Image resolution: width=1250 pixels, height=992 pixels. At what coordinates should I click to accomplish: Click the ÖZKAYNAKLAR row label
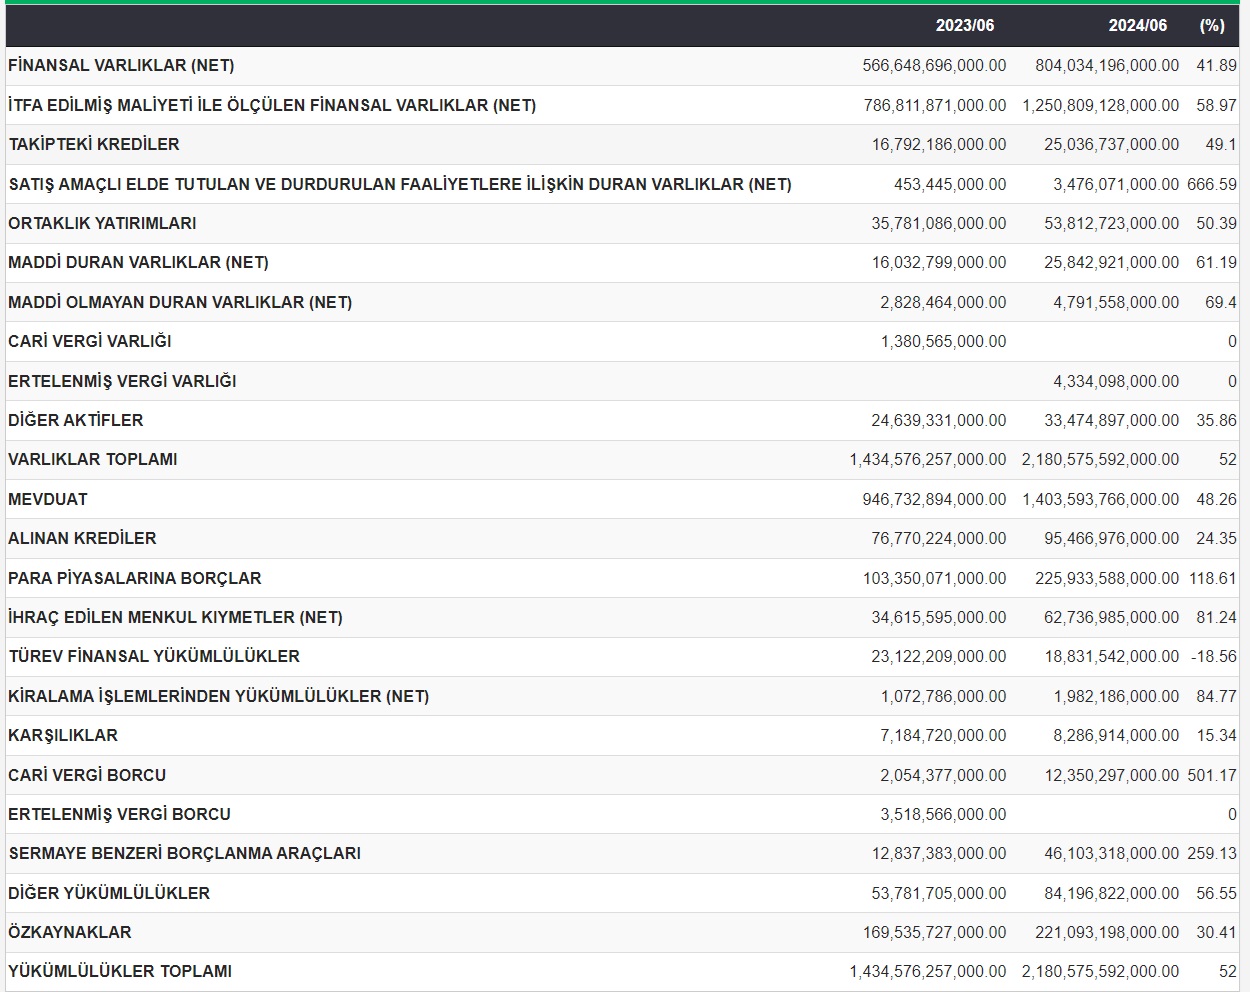[70, 932]
